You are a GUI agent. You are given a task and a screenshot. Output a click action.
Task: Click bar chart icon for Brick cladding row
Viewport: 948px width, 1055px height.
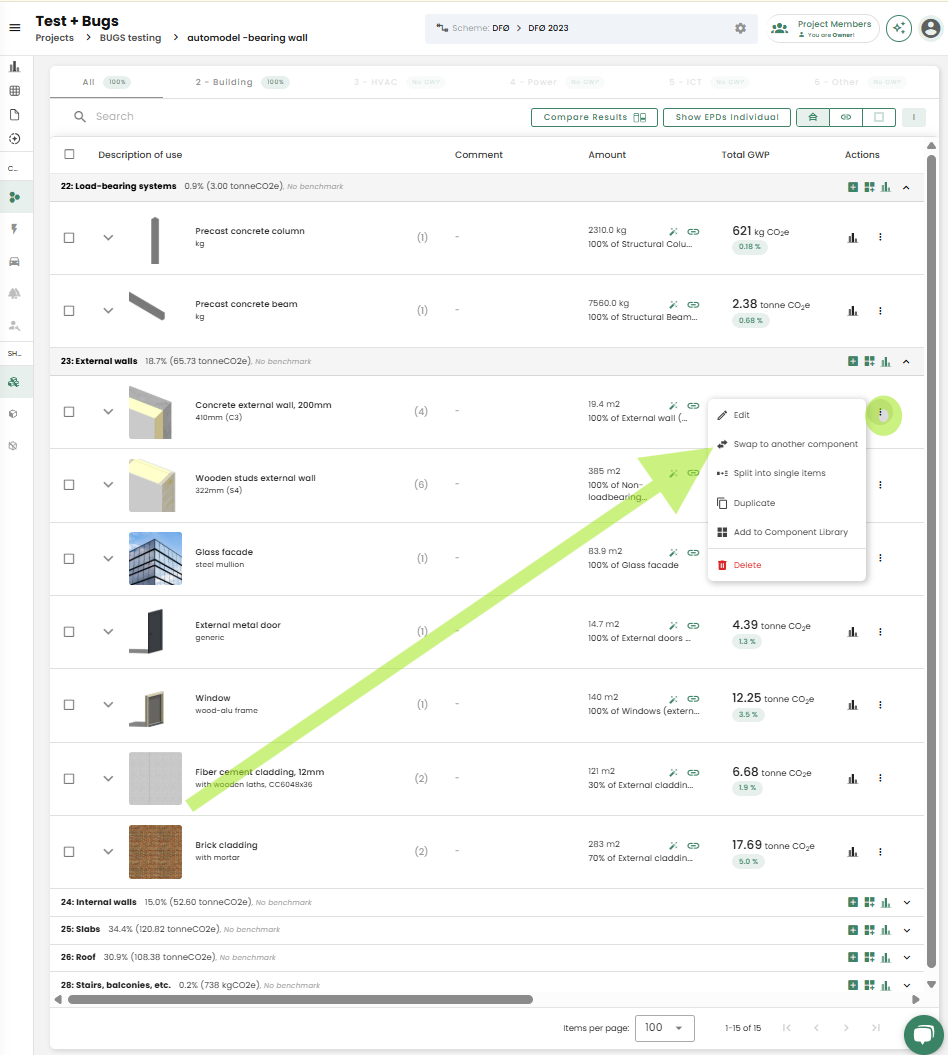click(x=853, y=852)
